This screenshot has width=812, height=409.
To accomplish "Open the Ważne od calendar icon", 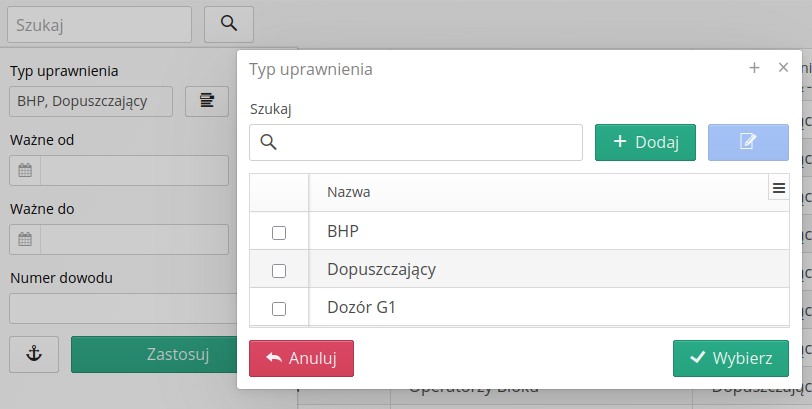I will tap(25, 170).
